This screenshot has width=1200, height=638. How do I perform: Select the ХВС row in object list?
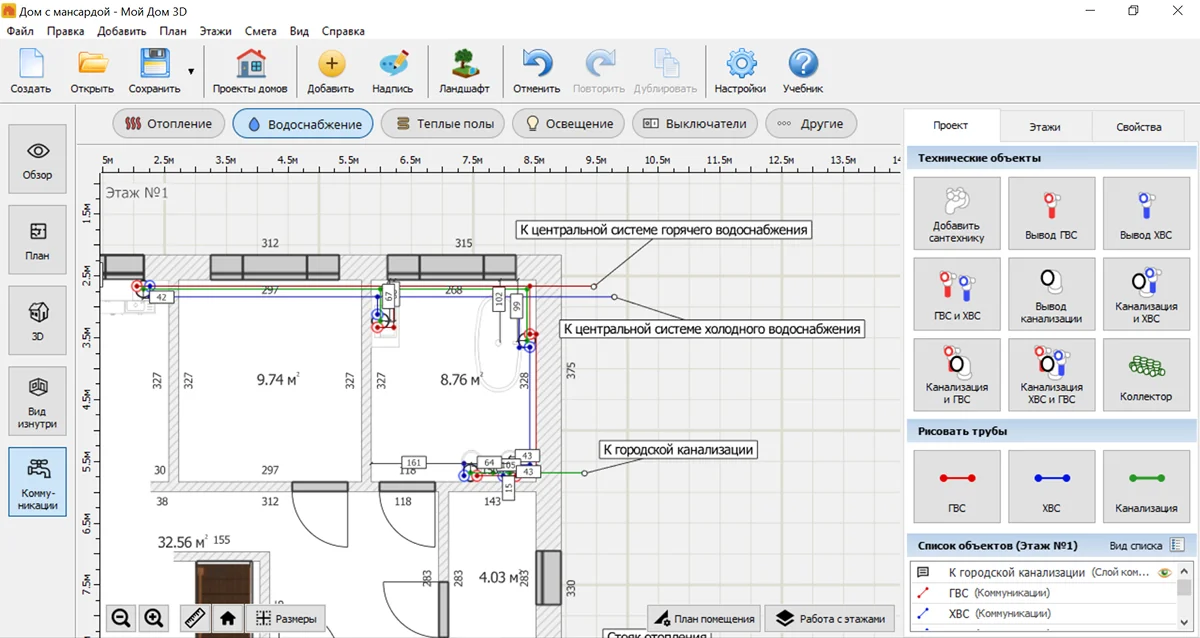pyautogui.click(x=1043, y=613)
